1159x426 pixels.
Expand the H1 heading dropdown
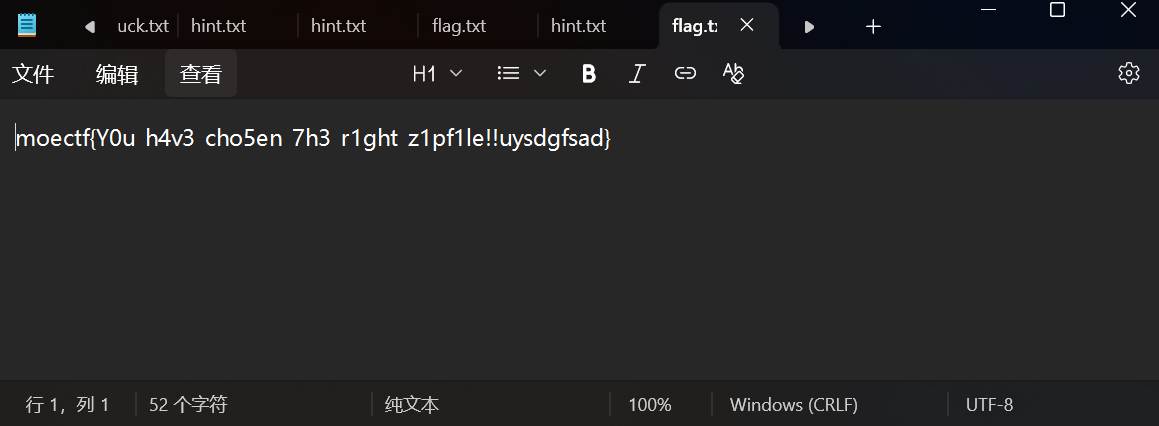[x=438, y=73]
